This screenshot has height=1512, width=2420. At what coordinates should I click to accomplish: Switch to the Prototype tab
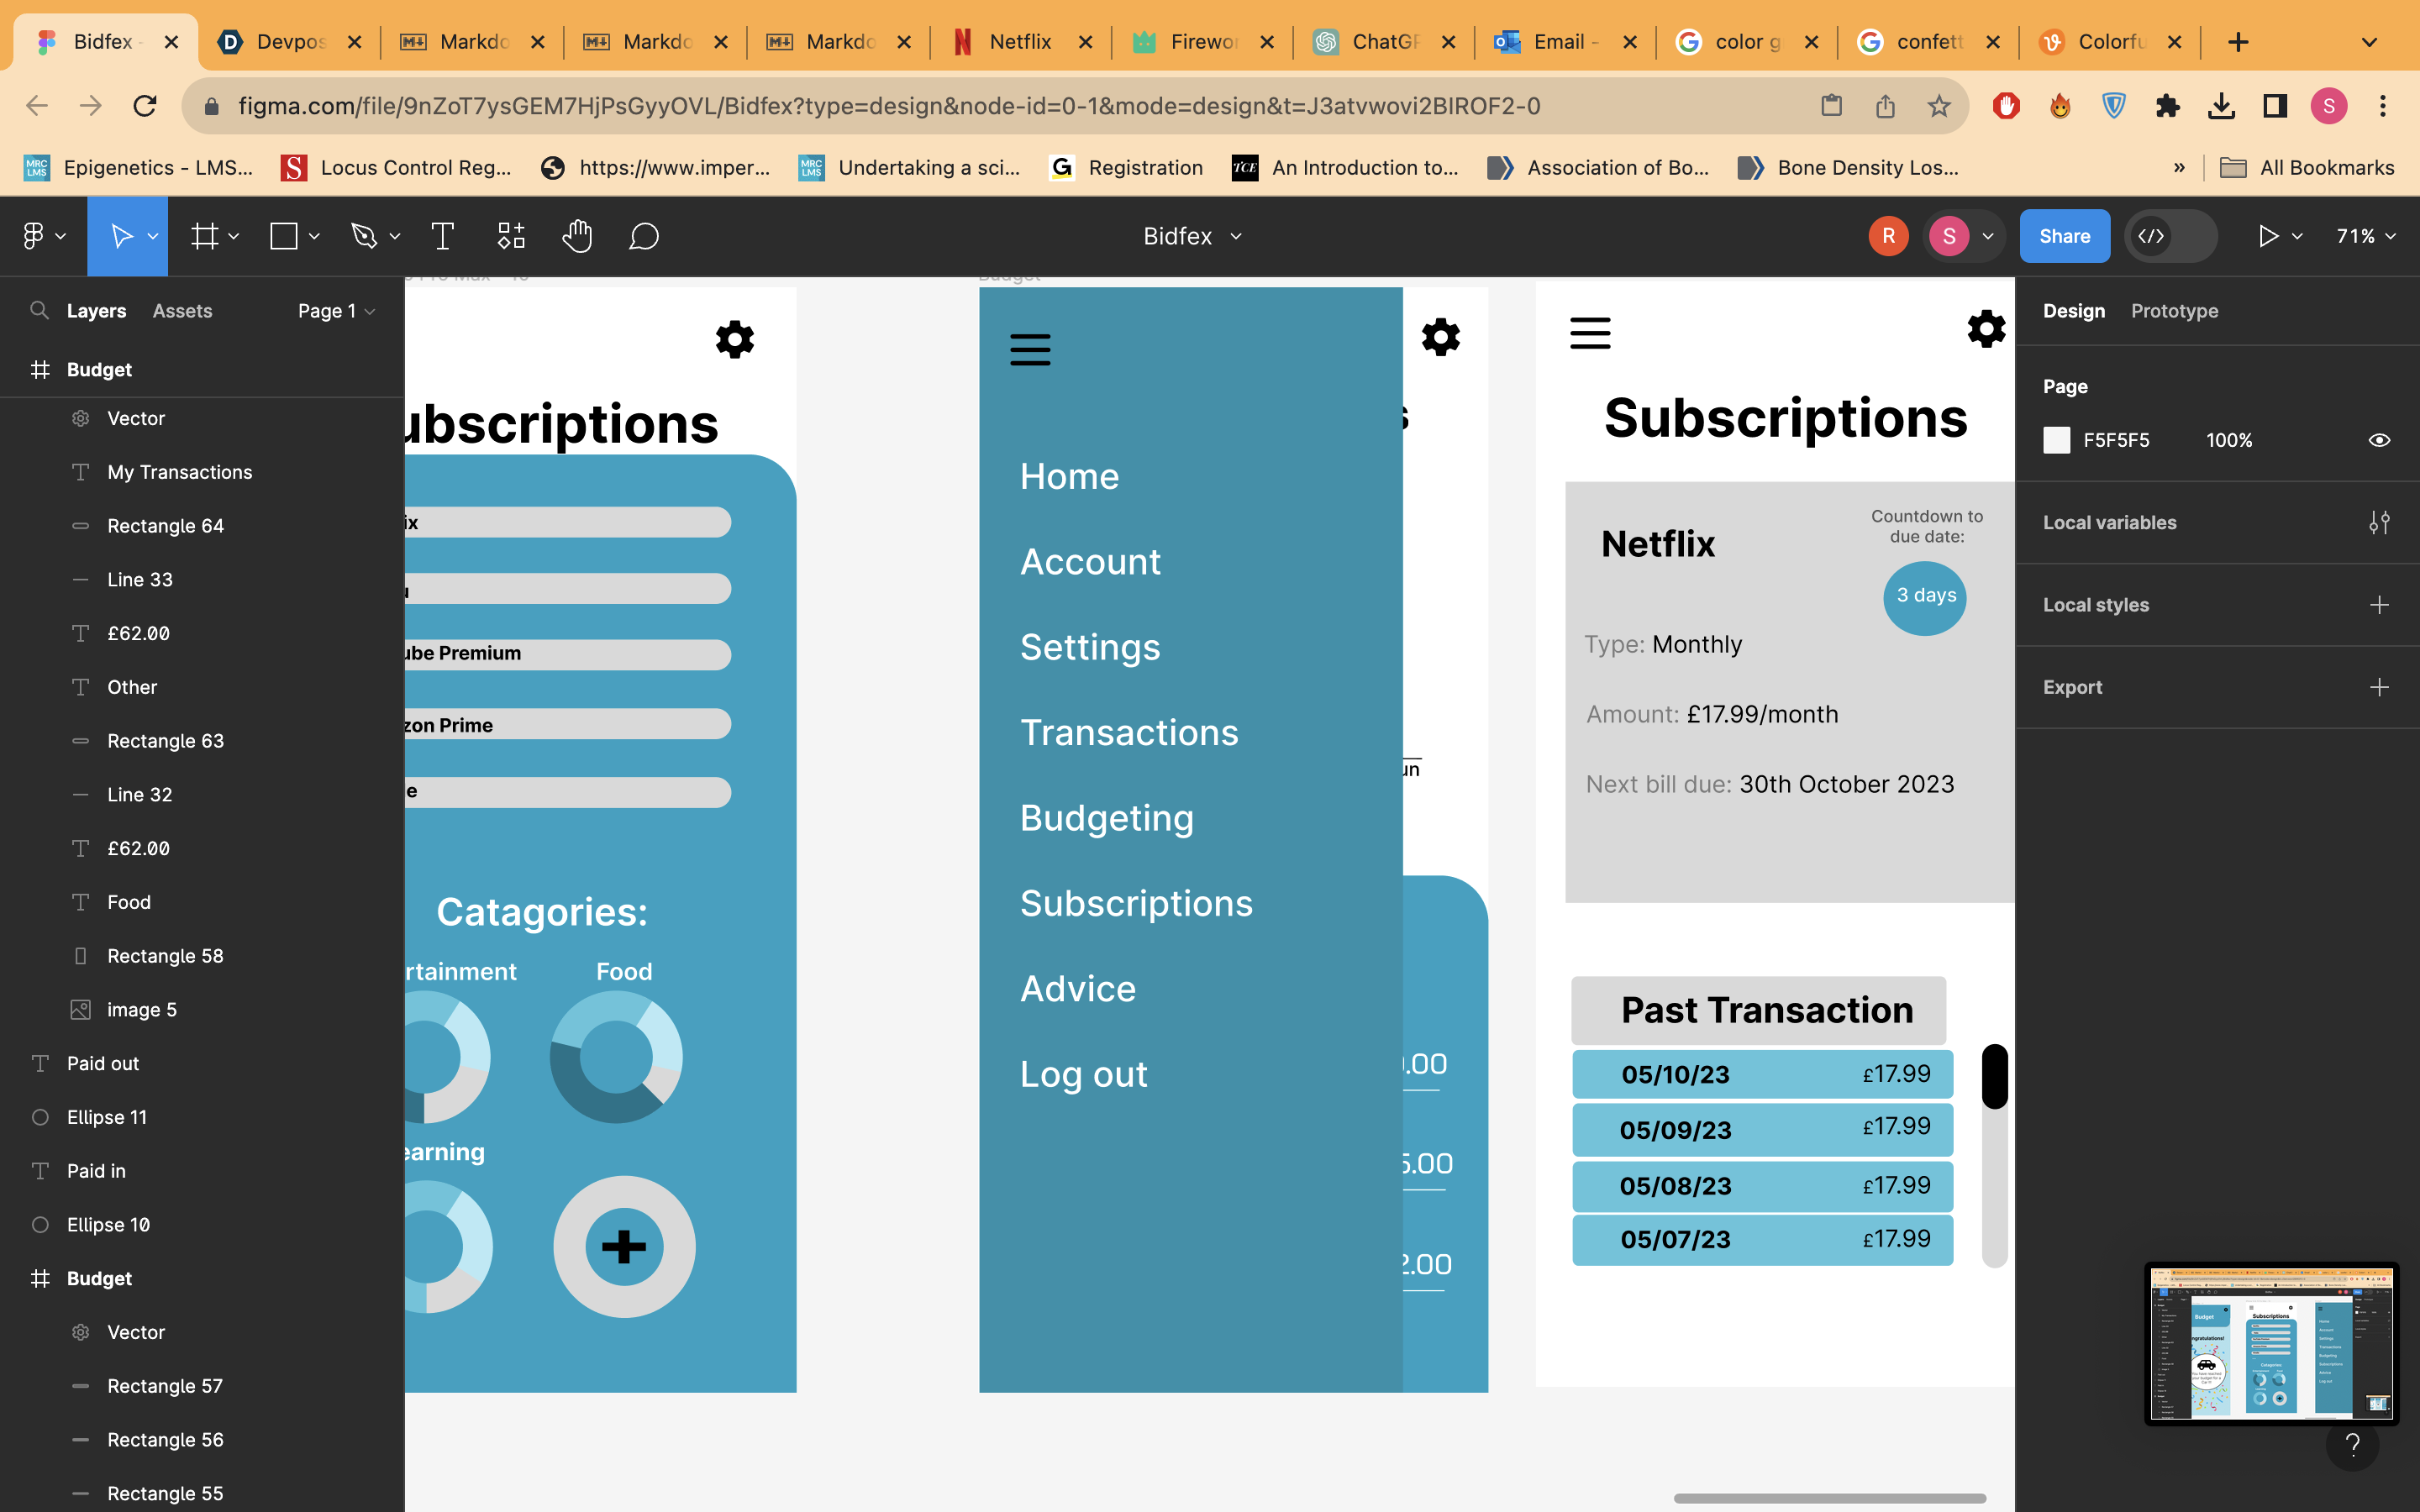2174,311
